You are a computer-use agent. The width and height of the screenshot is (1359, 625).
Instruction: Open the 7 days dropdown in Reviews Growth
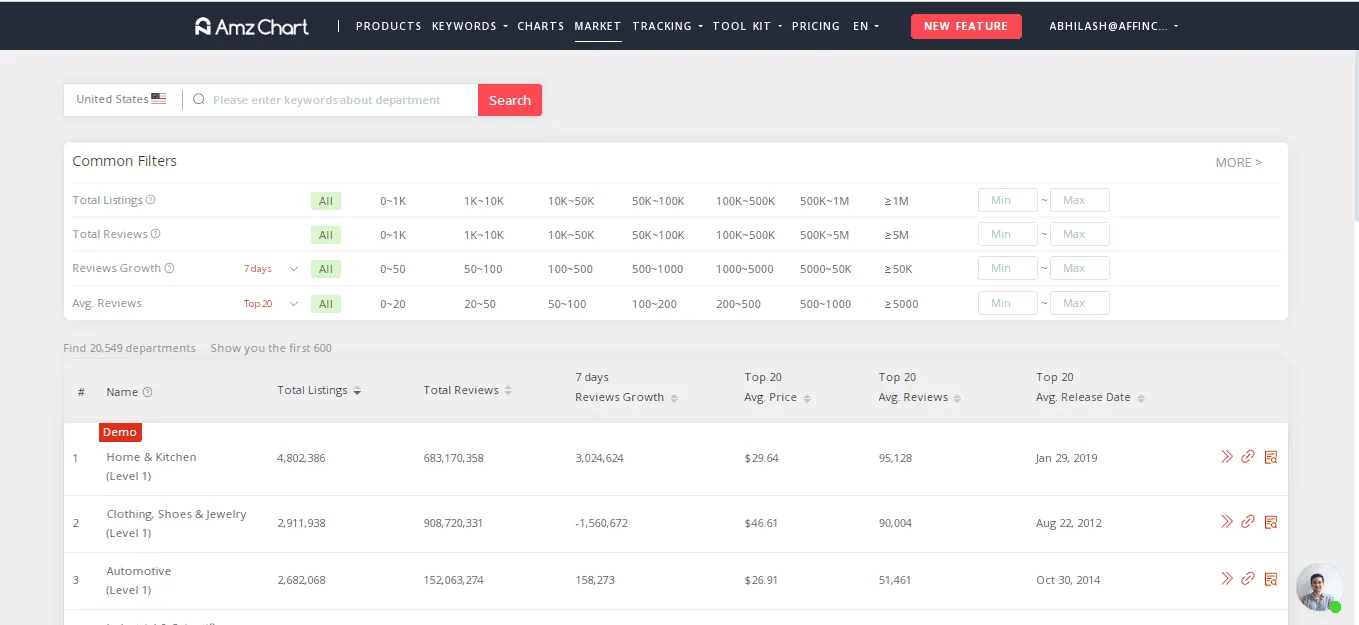coord(272,268)
